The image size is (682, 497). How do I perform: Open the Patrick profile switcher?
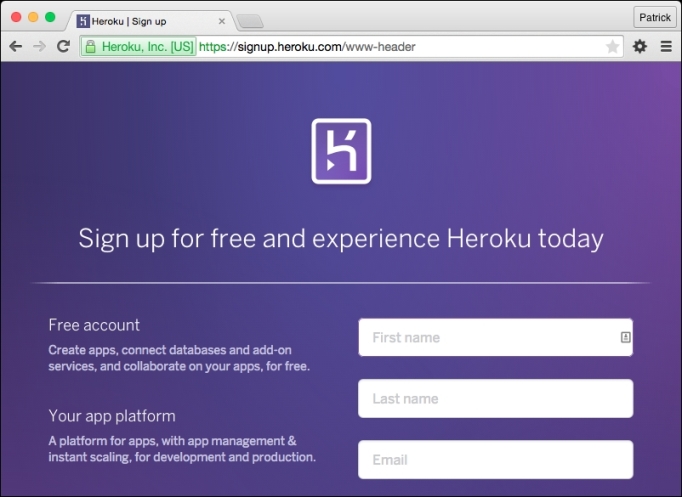[655, 17]
